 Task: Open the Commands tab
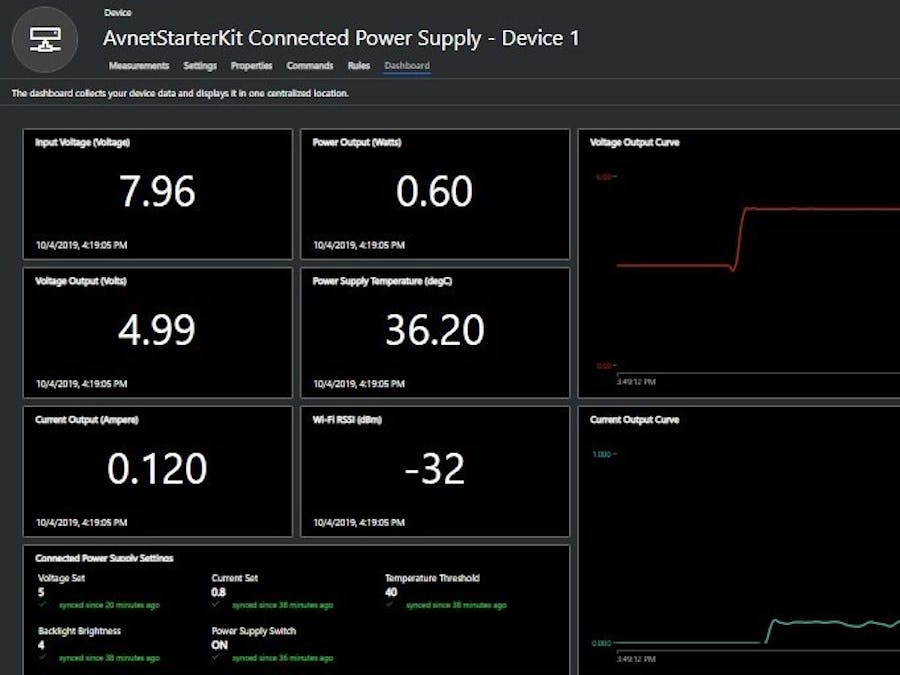point(309,65)
